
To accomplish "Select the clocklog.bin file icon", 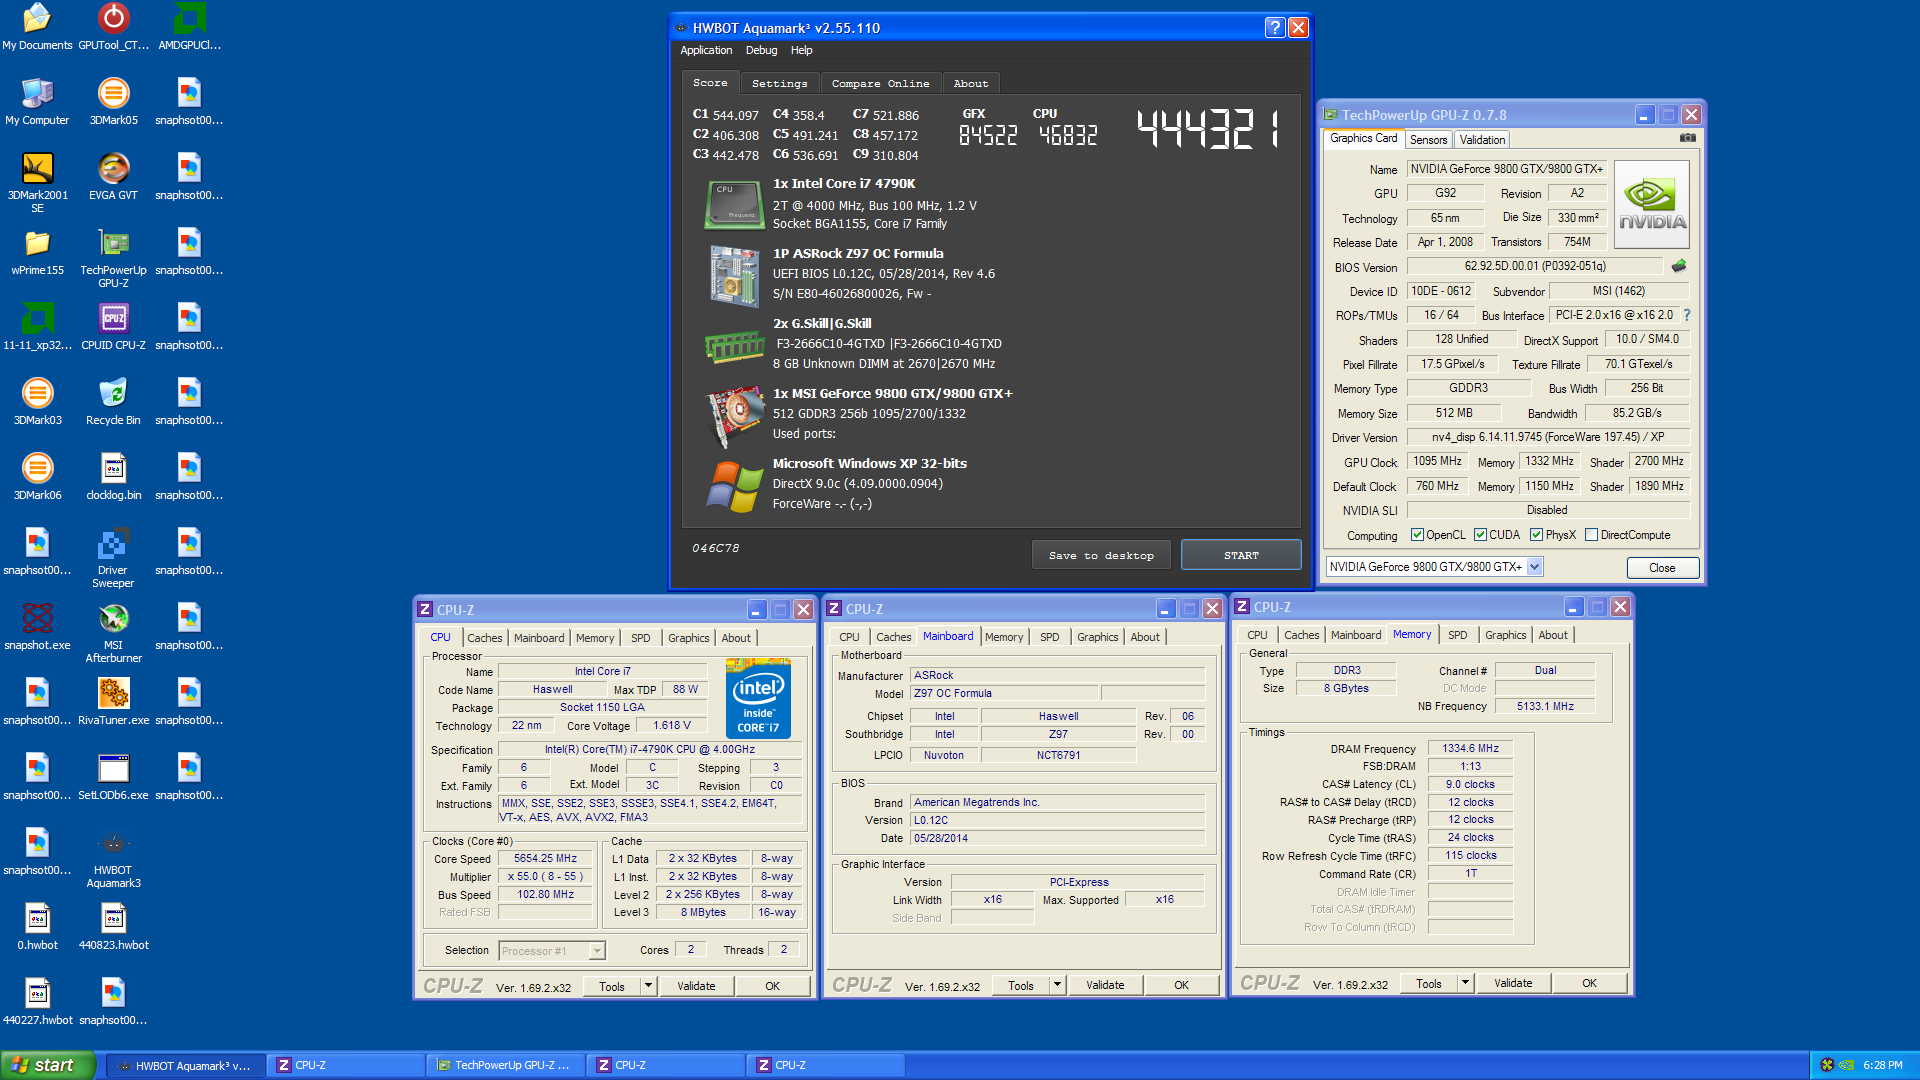I will 113,477.
